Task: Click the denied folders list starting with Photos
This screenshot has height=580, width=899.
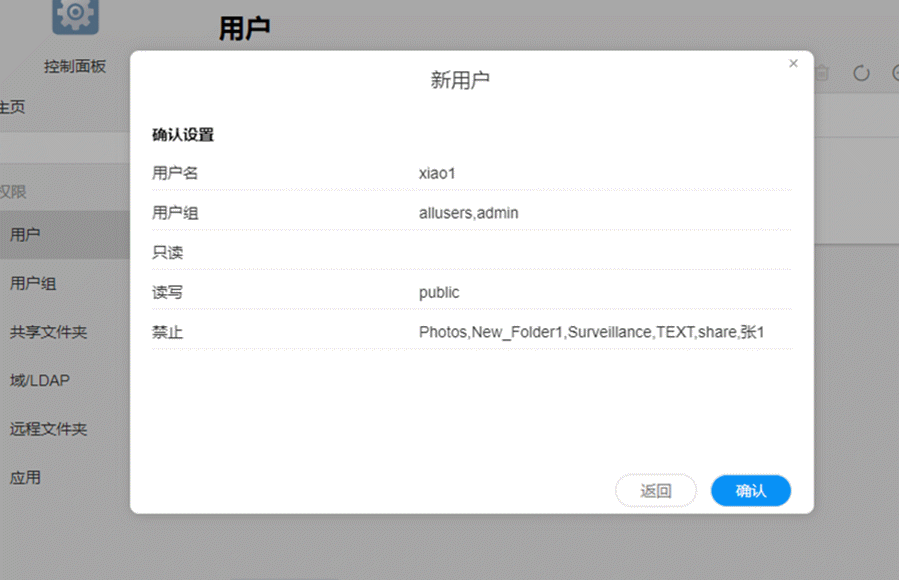Action: [x=591, y=332]
